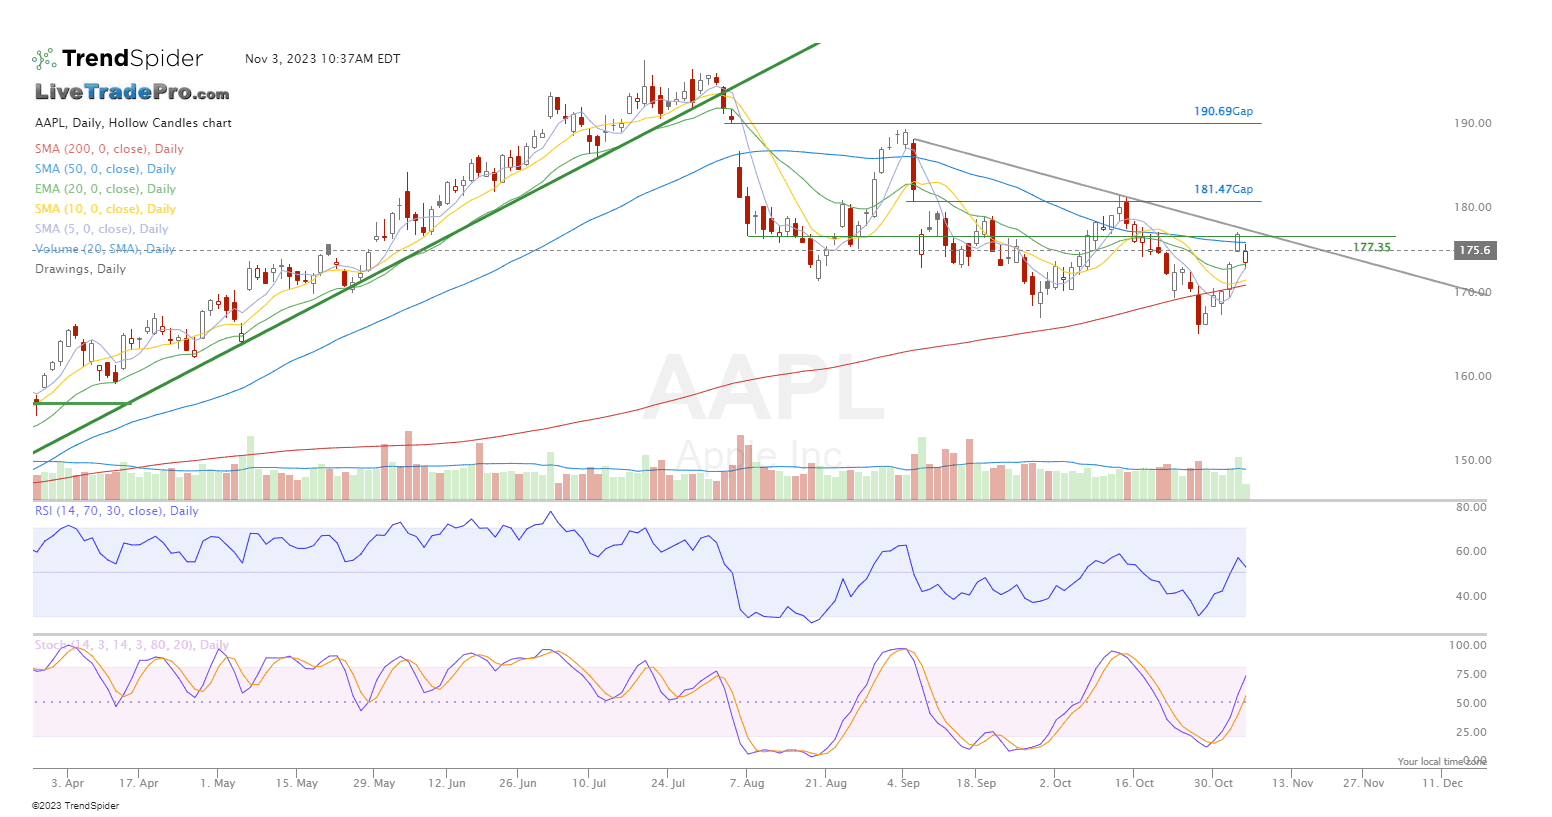The width and height of the screenshot is (1552, 817).
Task: Click the 27. Nov date label
Action: coord(1363,783)
